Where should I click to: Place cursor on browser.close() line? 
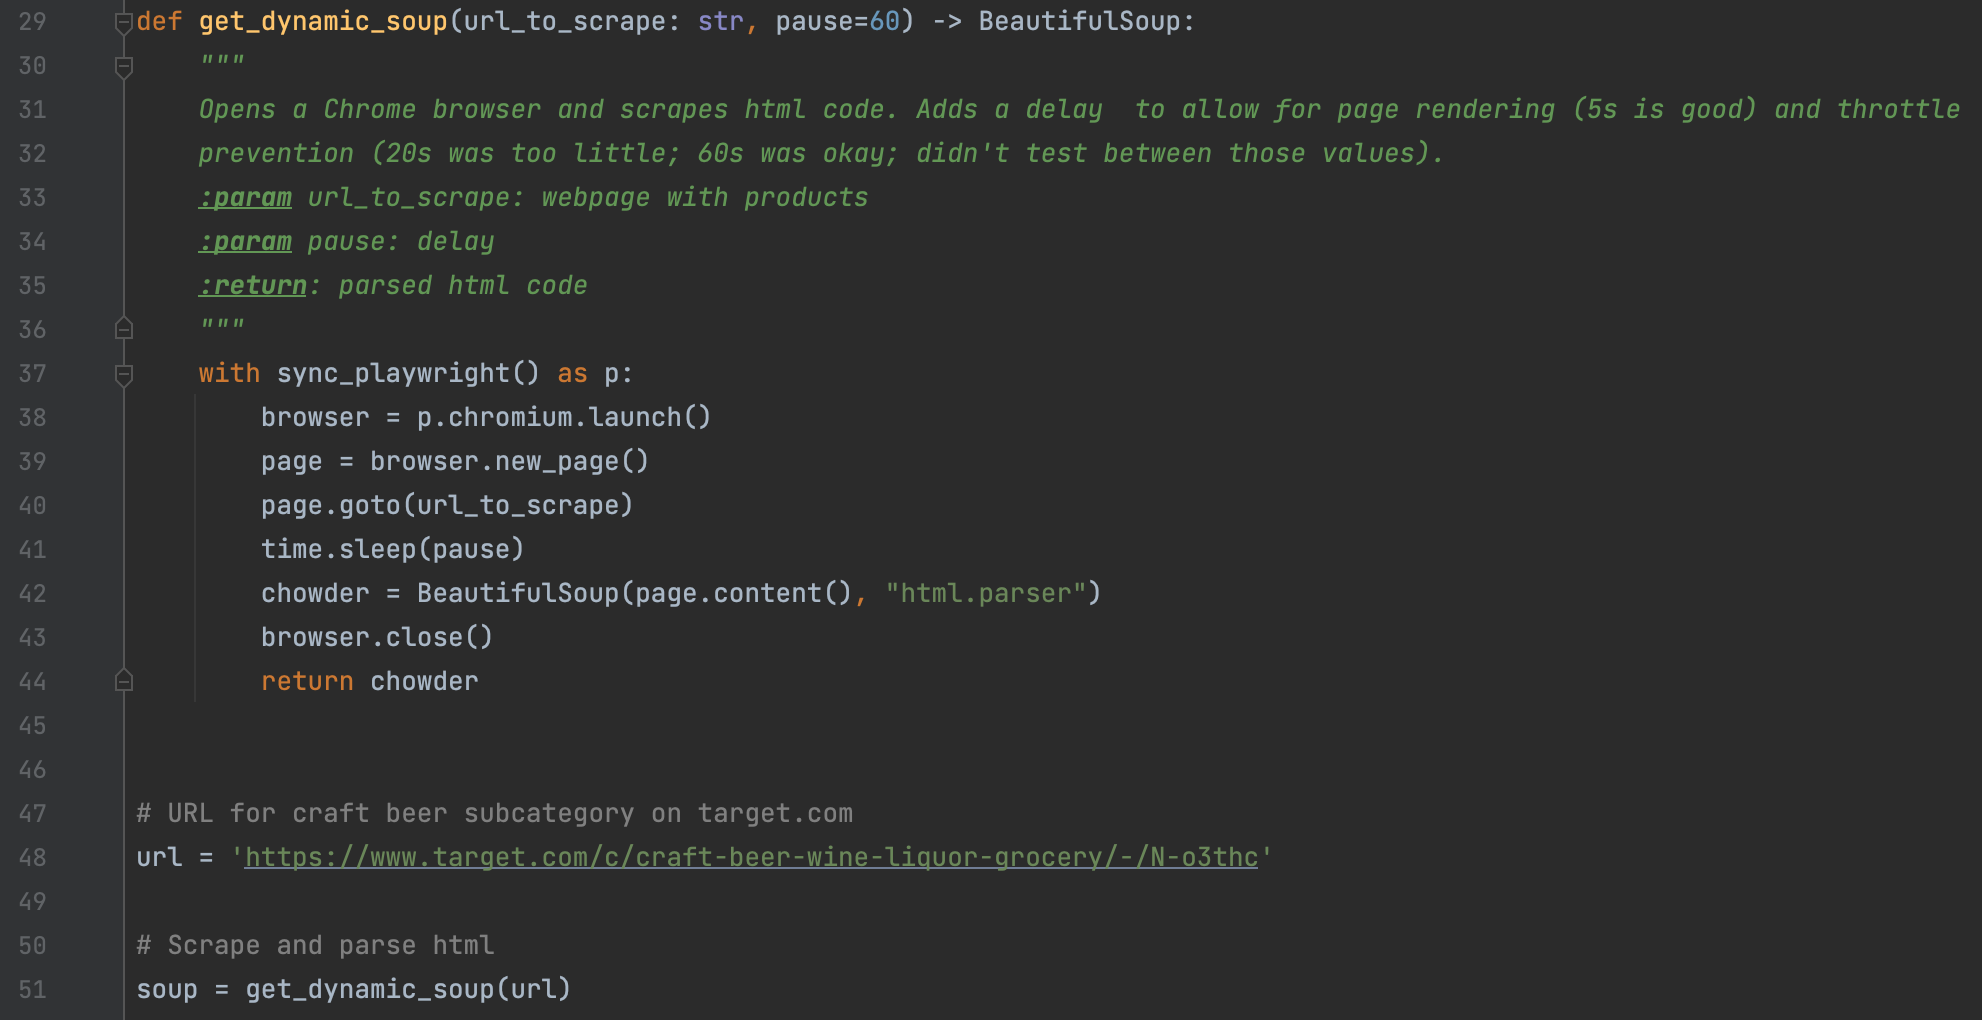pos(377,637)
